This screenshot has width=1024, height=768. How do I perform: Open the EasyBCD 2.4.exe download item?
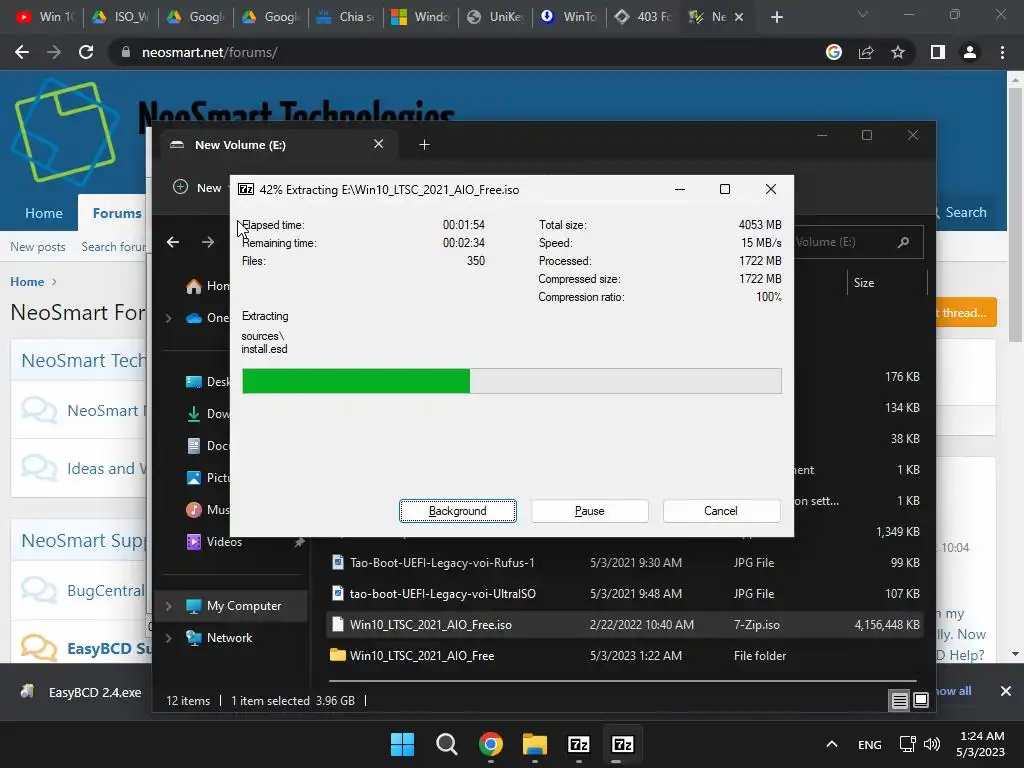coord(83,692)
